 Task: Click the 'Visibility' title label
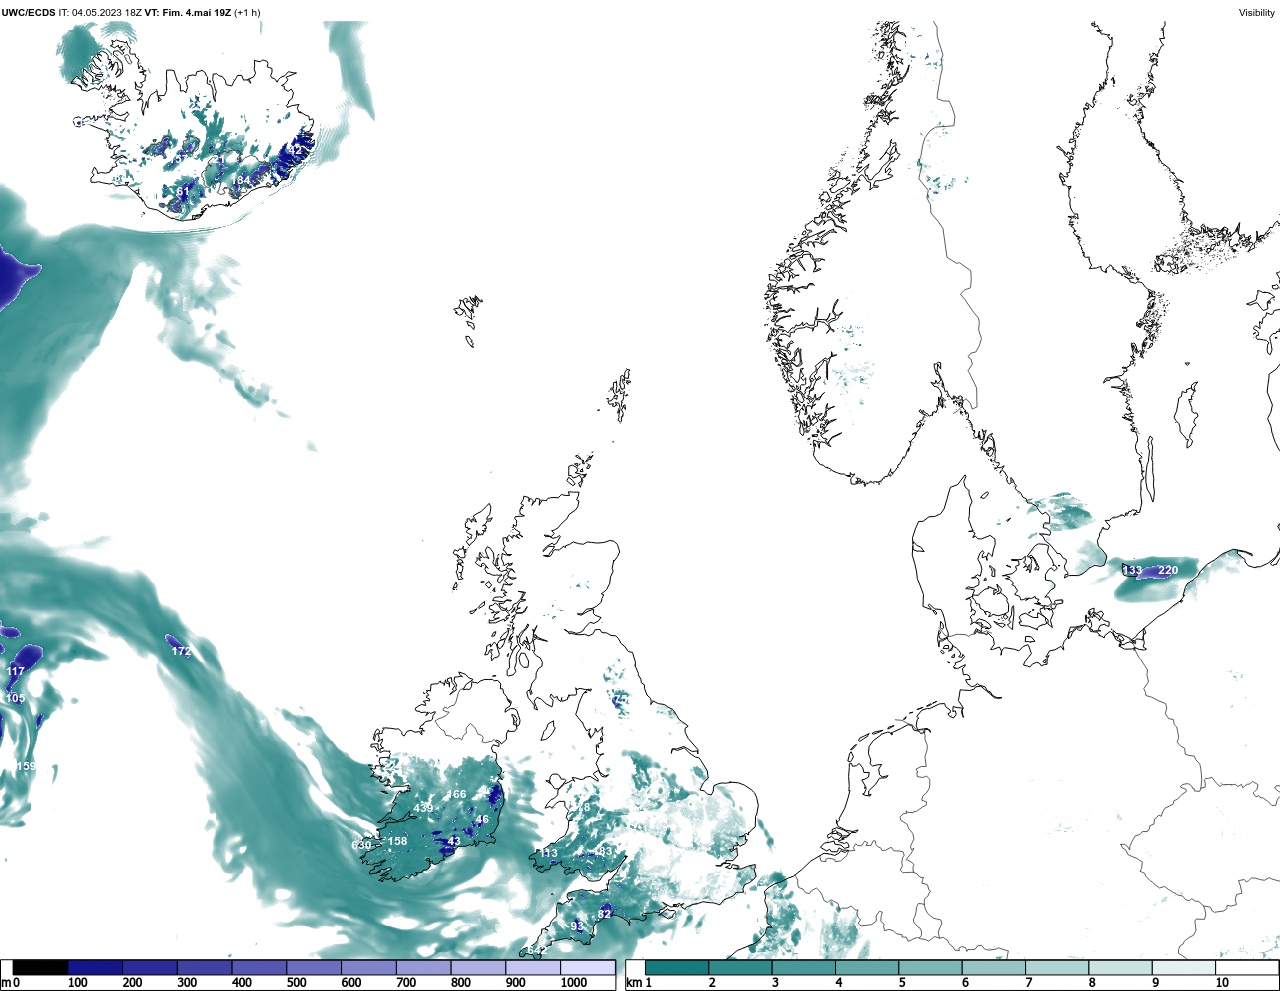(1257, 13)
